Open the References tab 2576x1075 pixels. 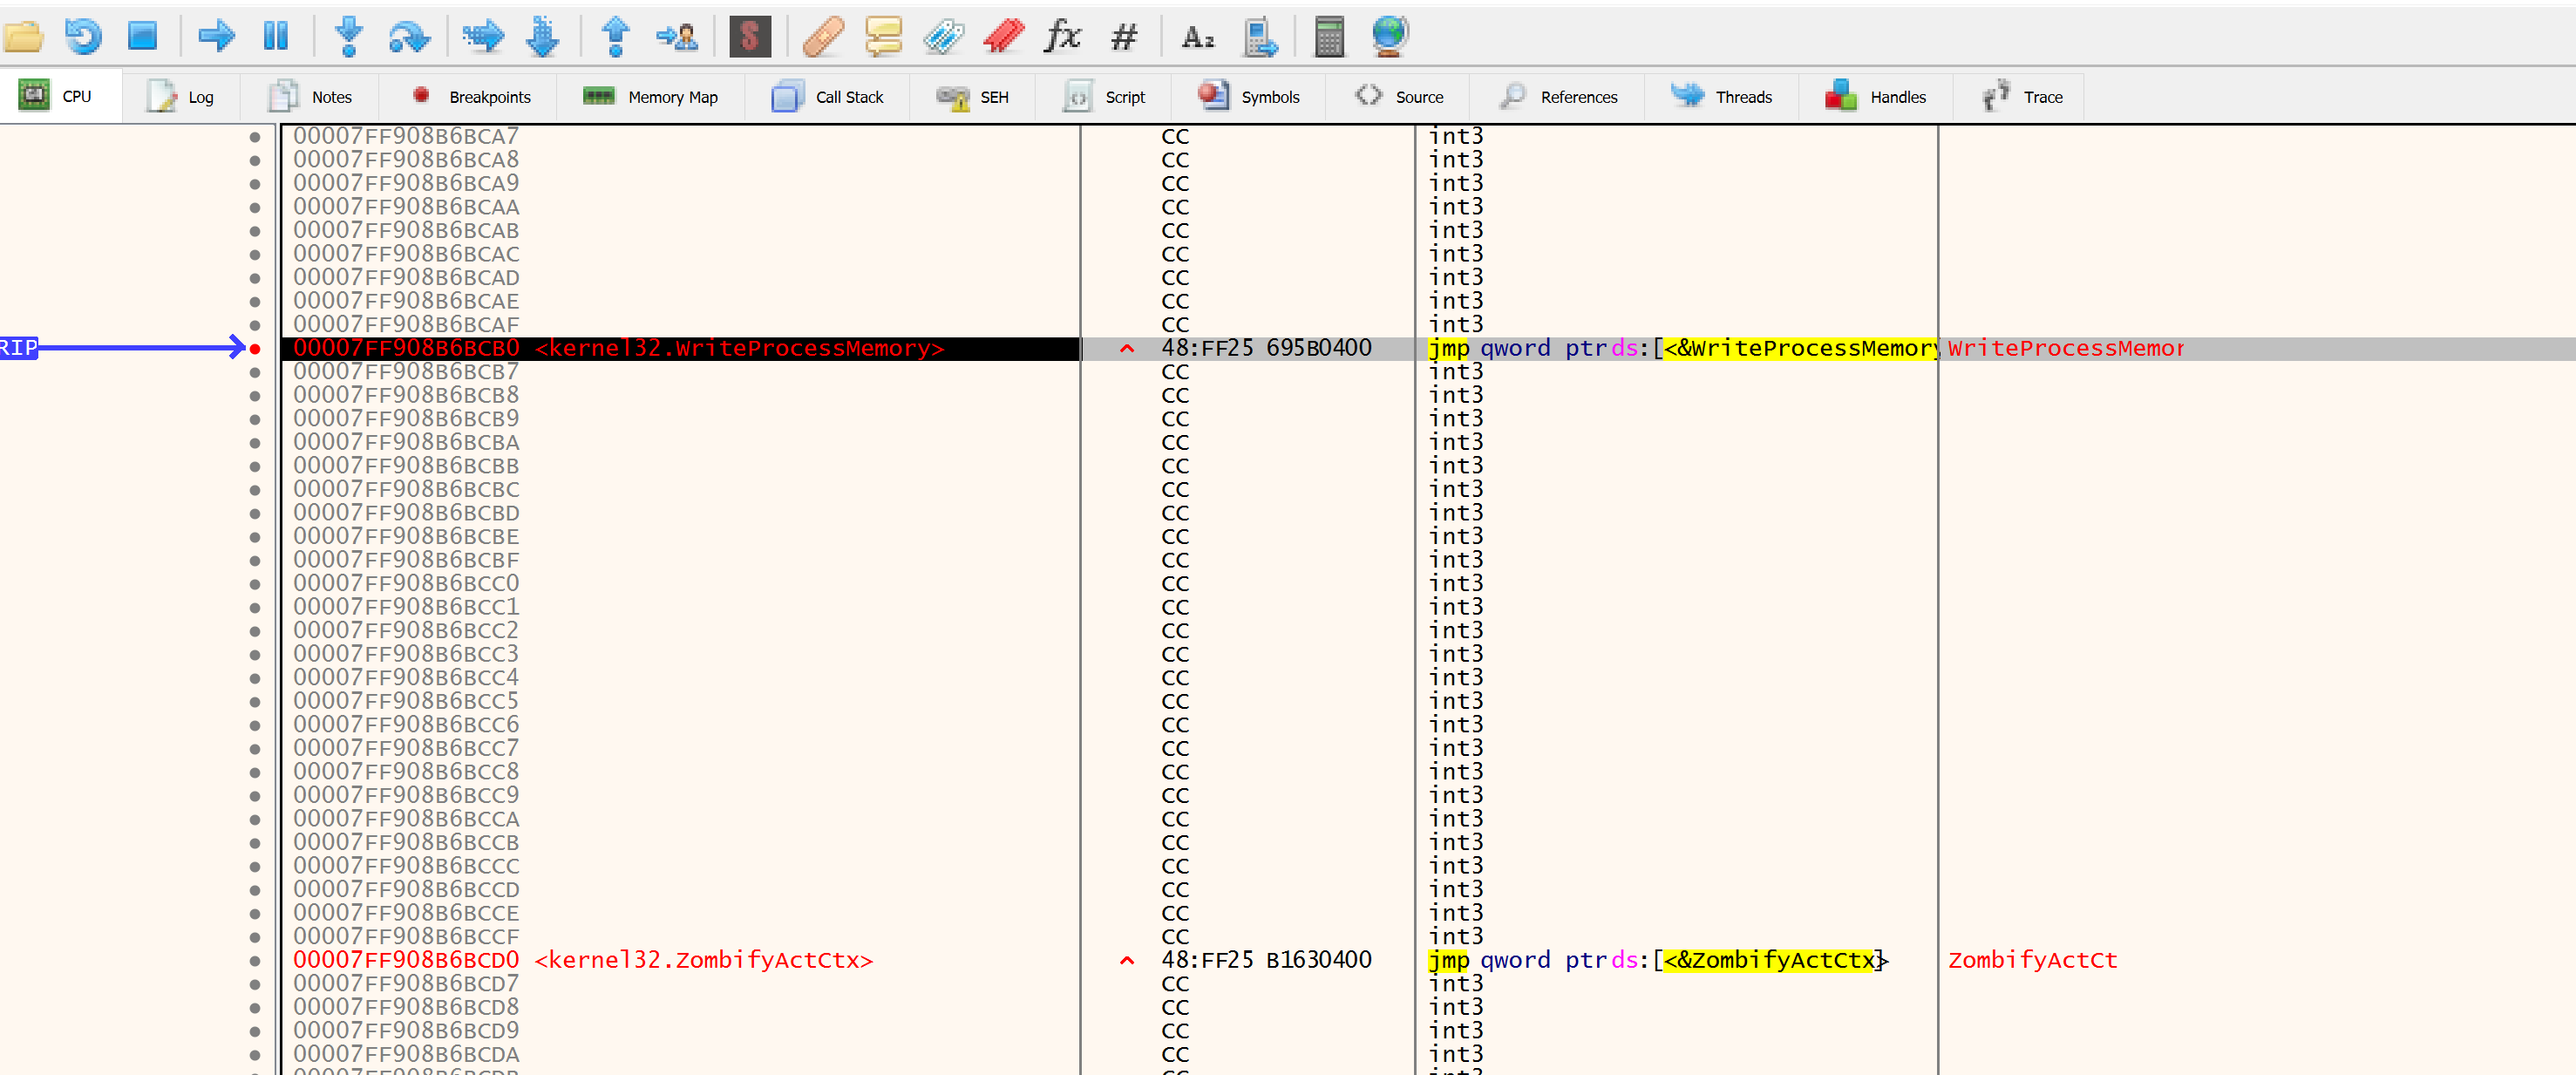(x=1558, y=97)
